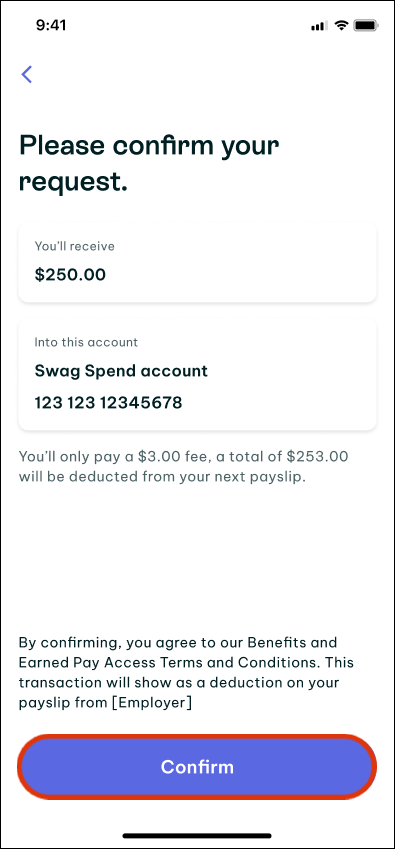Image resolution: width=395 pixels, height=849 pixels.
Task: Tap the Please confirm your request heading
Action: coord(149,164)
